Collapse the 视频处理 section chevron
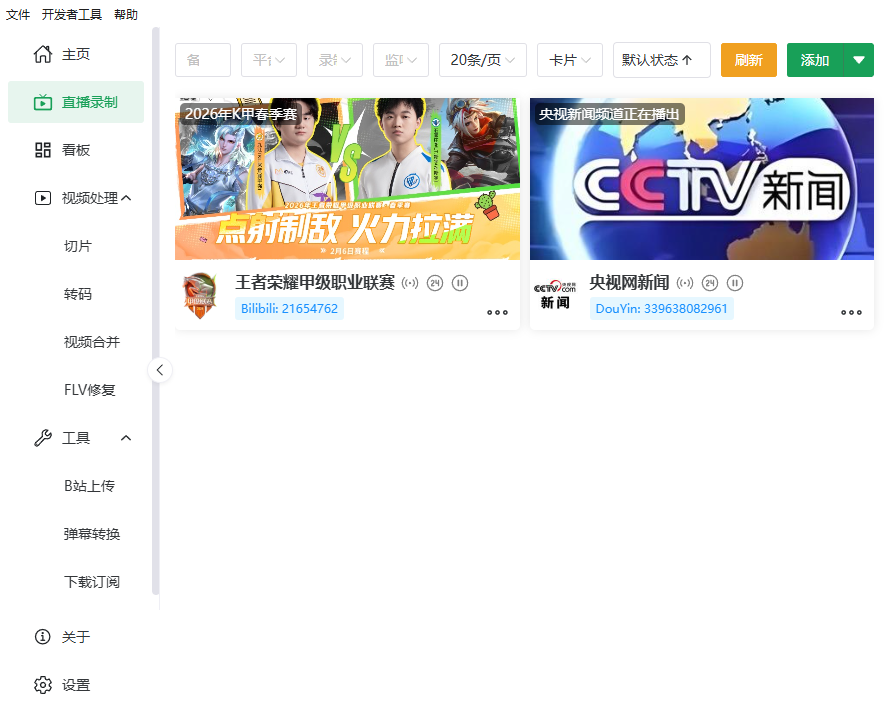Screen dimensions: 884x712 pos(126,198)
